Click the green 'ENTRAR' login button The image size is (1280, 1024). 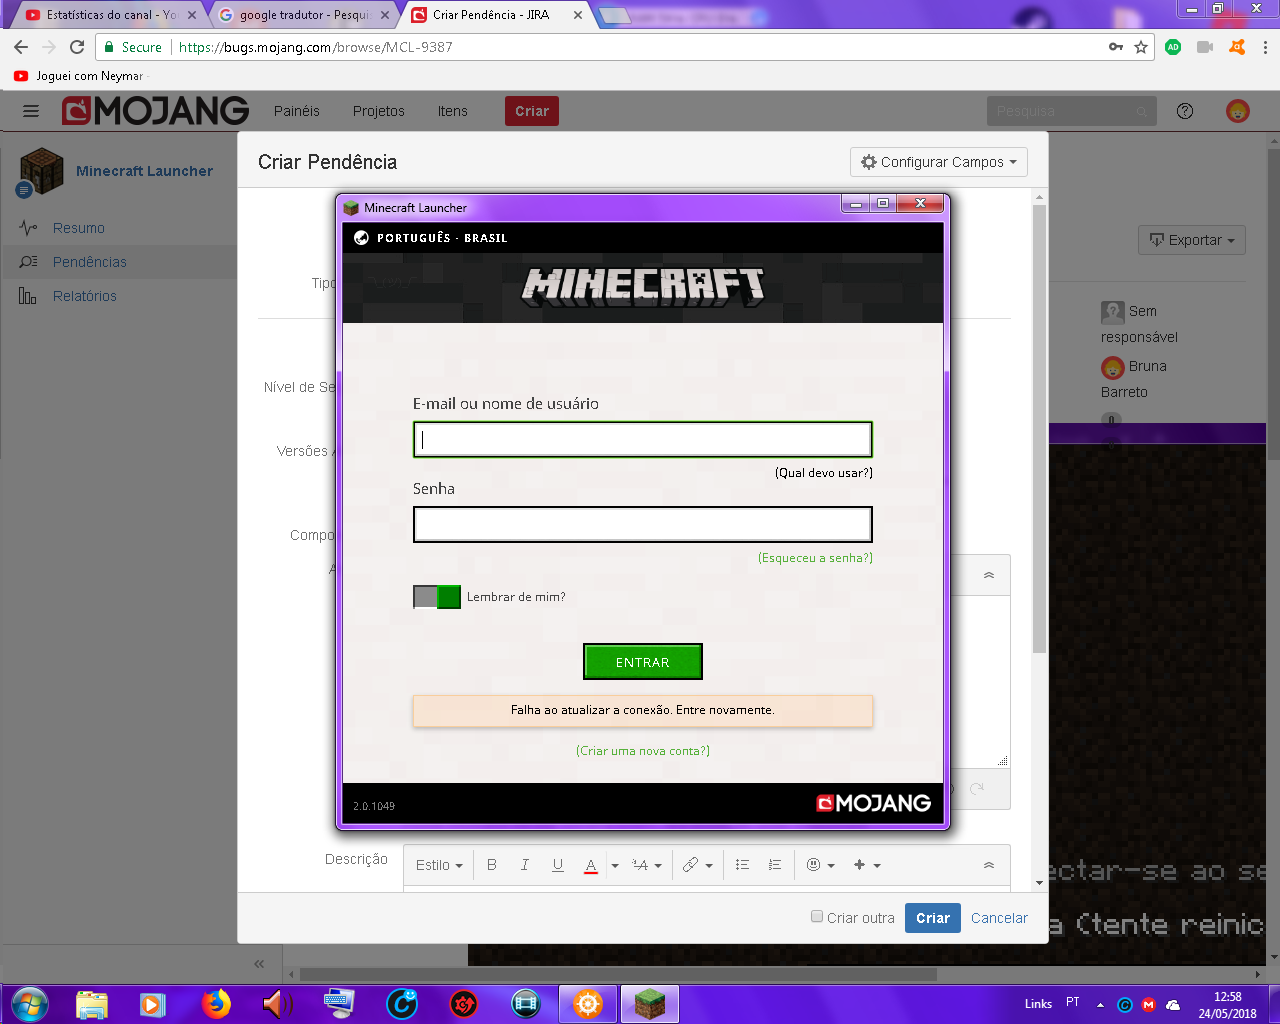point(643,662)
